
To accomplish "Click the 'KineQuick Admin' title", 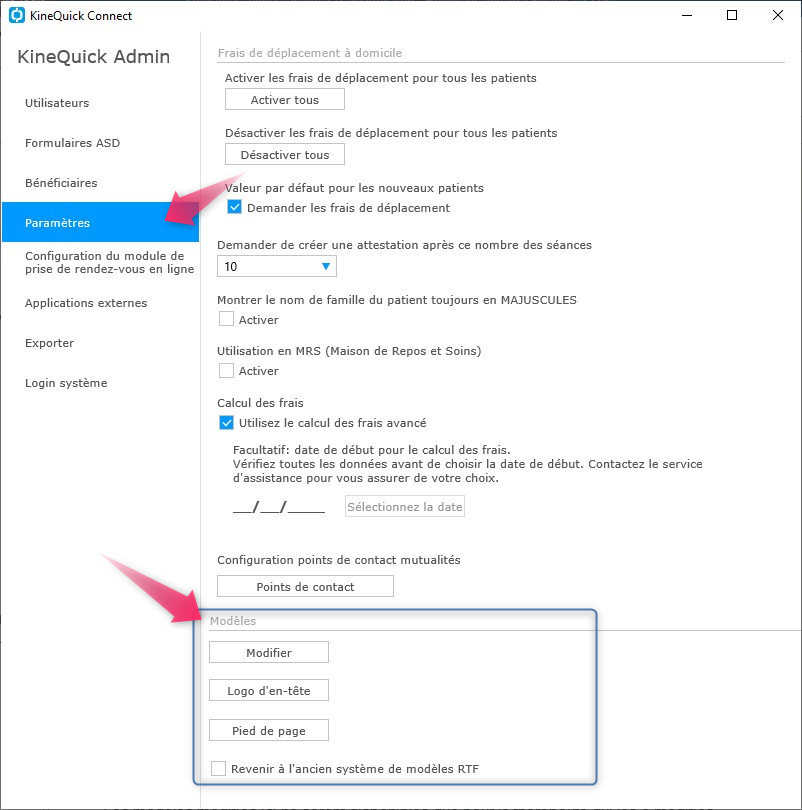I will [x=93, y=56].
